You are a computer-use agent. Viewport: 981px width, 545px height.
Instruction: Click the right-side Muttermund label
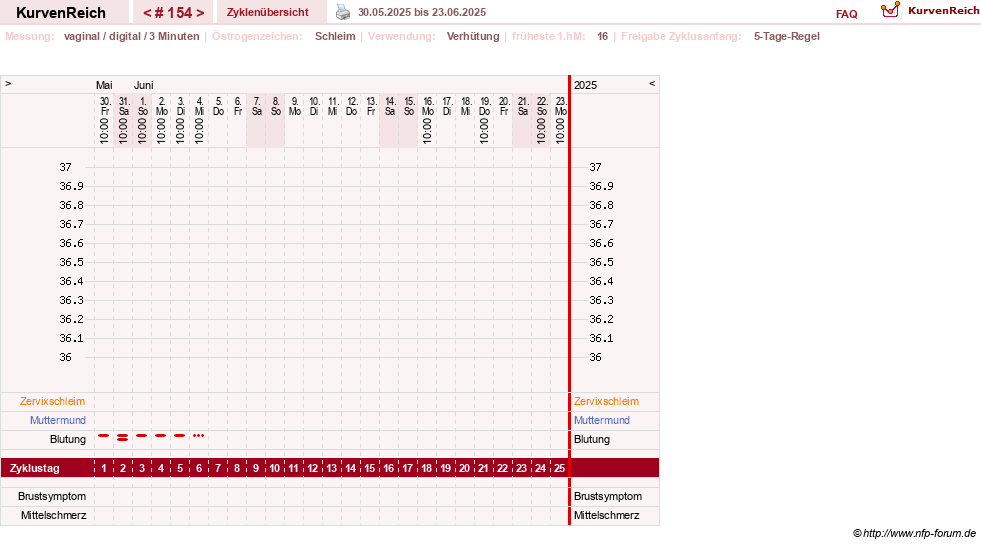click(602, 420)
